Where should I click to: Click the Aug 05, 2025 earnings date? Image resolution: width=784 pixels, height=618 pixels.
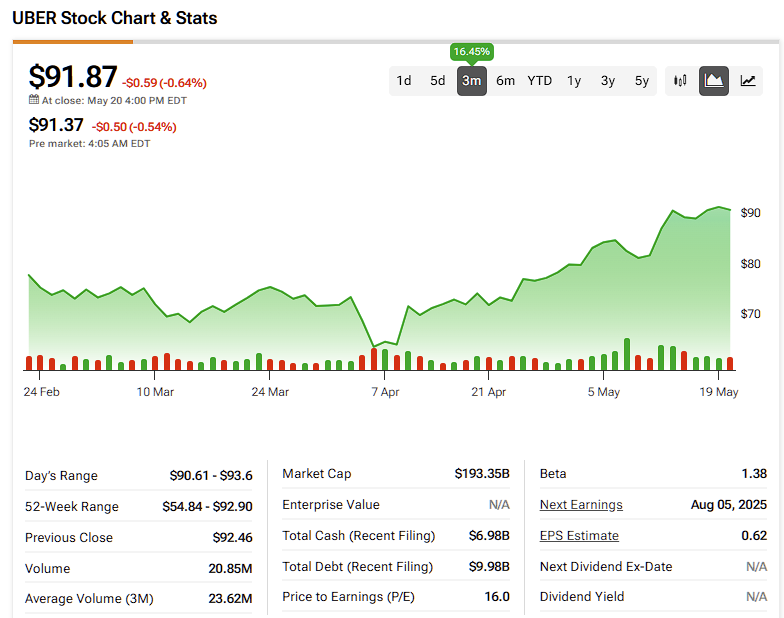pos(728,504)
